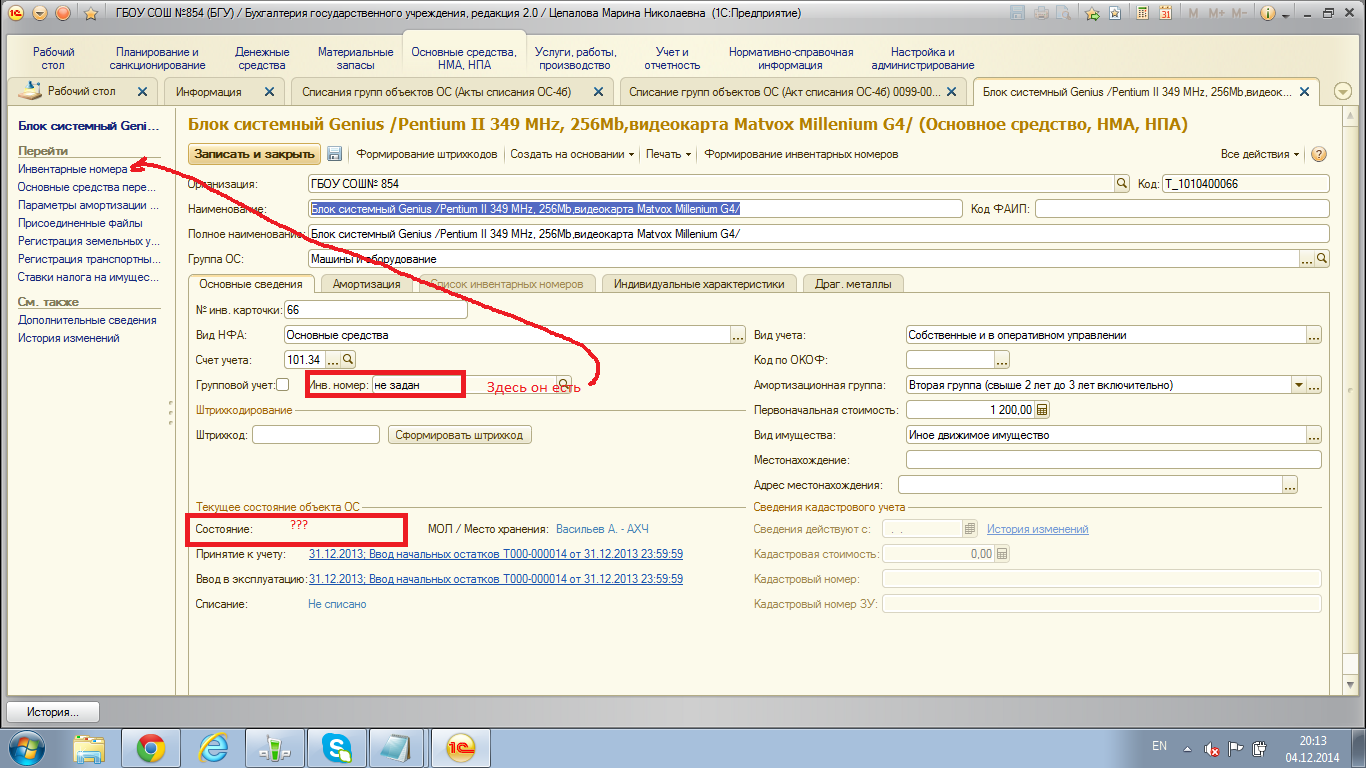Toggle the Групповой учет checkbox

[283, 385]
